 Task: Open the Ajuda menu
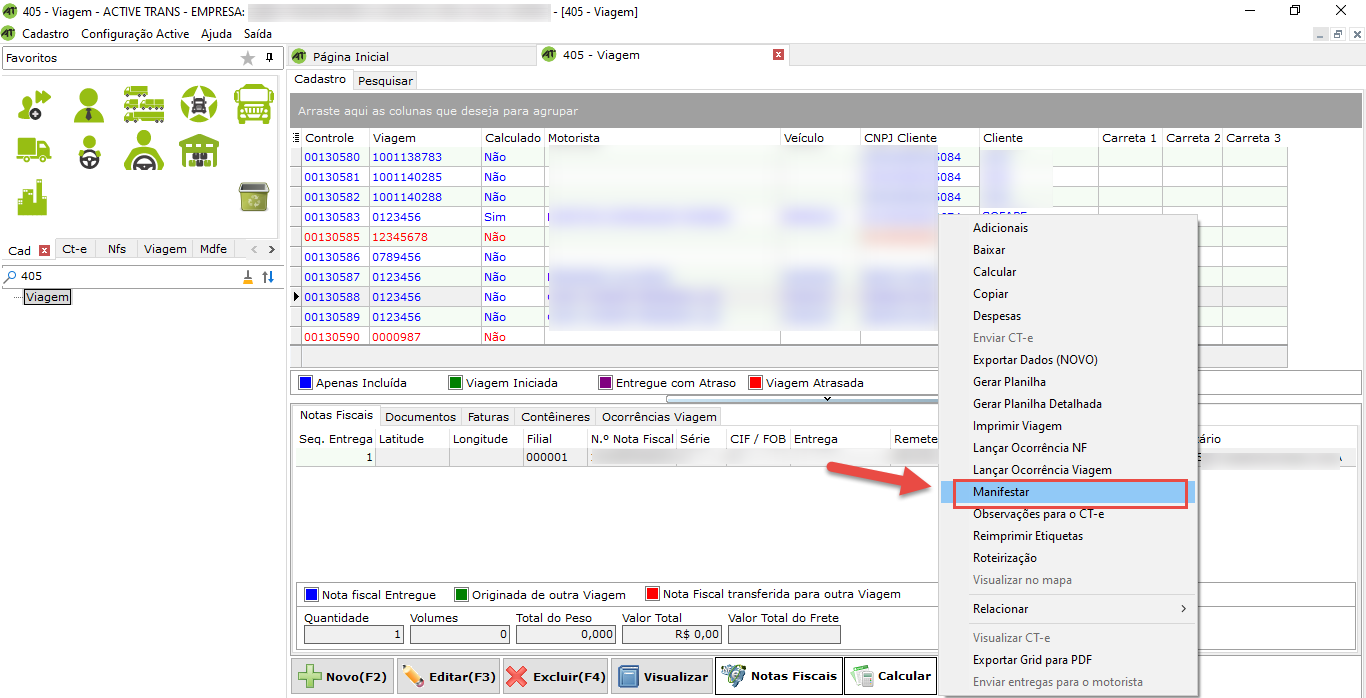[x=216, y=33]
